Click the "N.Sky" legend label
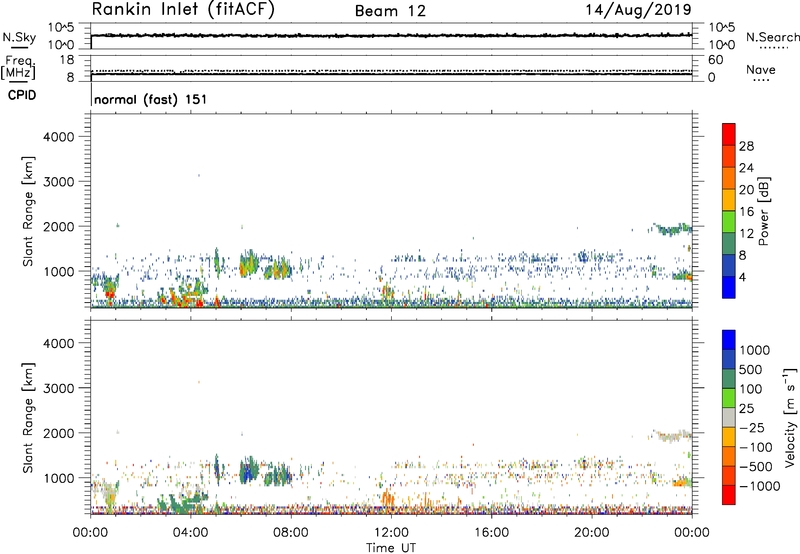The image size is (800, 554). point(19,37)
